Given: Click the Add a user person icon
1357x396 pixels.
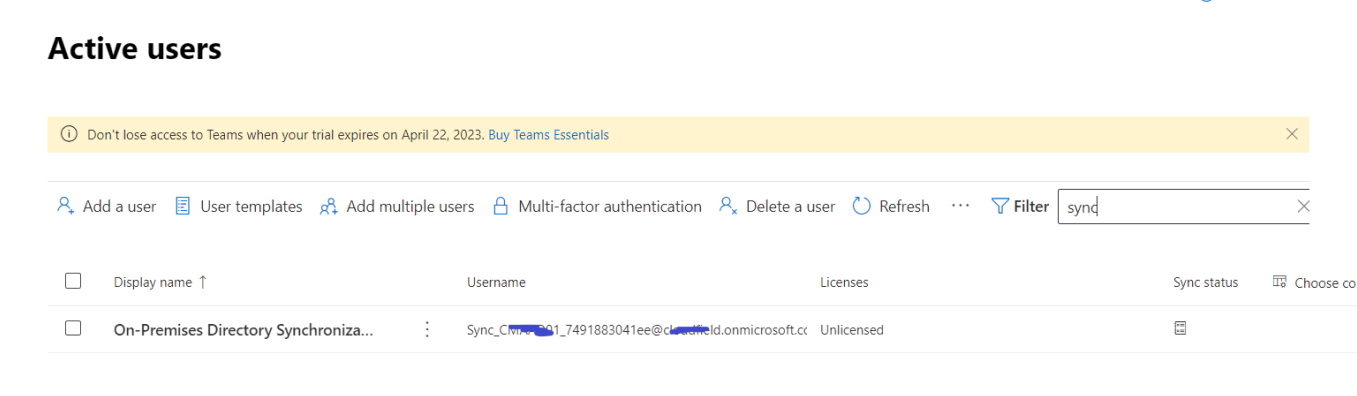Looking at the screenshot, I should pyautogui.click(x=66, y=207).
